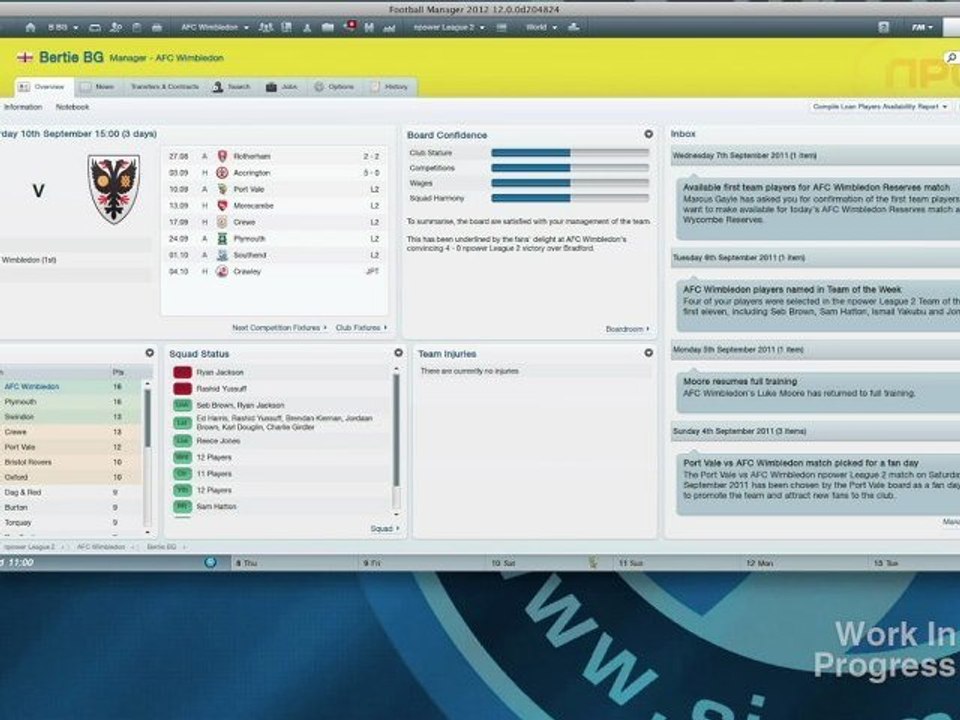Image resolution: width=960 pixels, height=720 pixels.
Task: Click the Squad Harmony confidence bar
Action: tap(570, 198)
